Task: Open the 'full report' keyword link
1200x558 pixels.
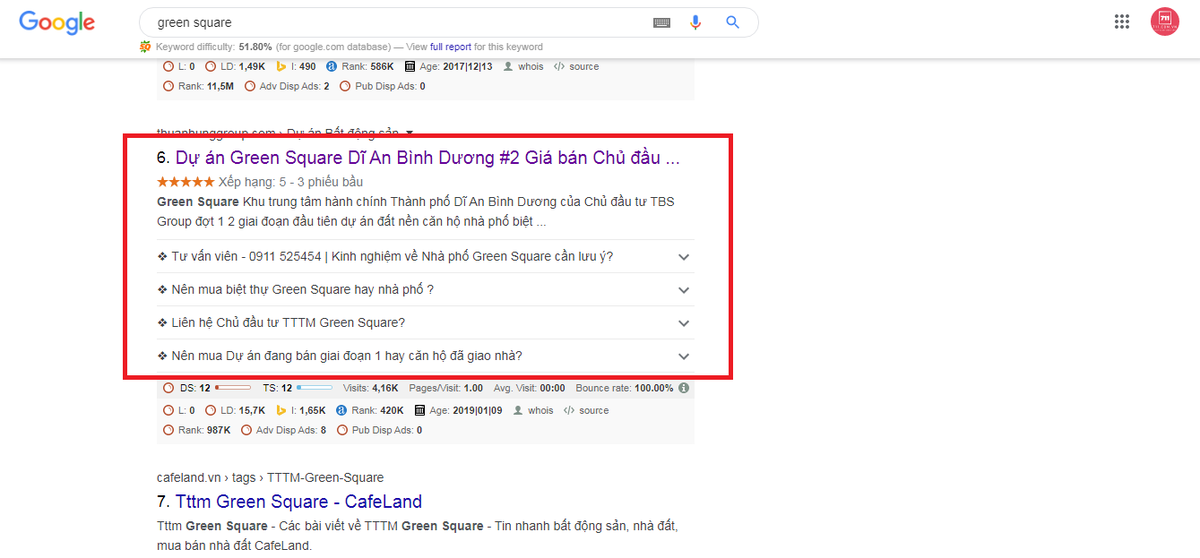Action: click(x=450, y=47)
